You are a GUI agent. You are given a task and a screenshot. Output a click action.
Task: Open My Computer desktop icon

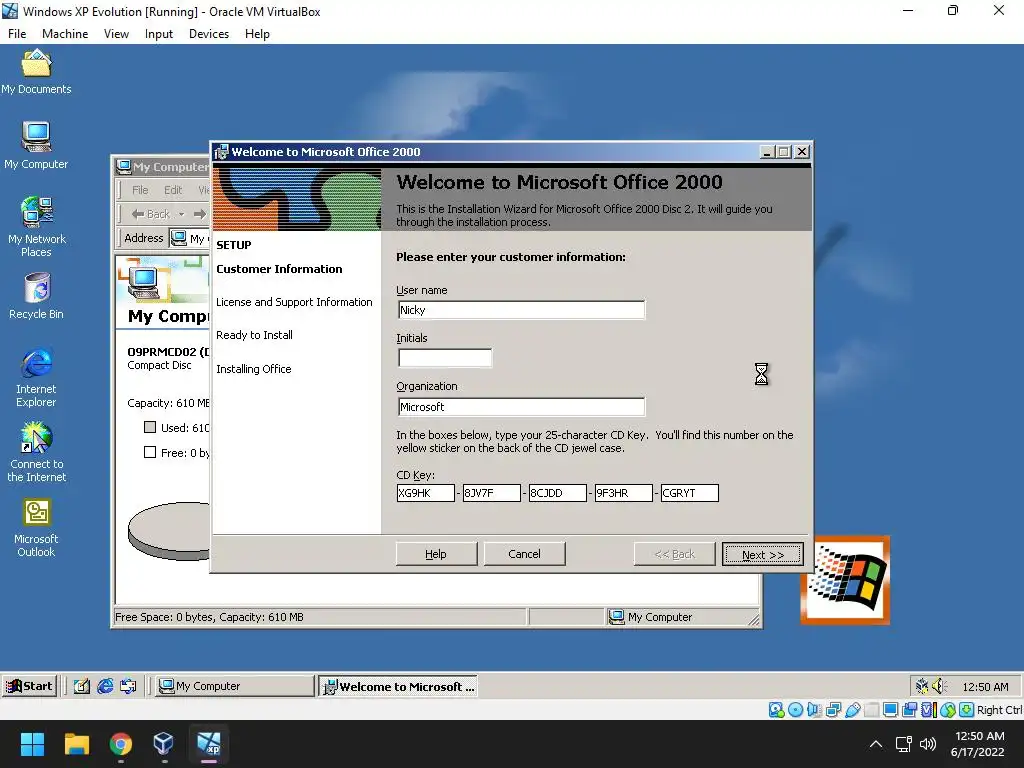36,146
